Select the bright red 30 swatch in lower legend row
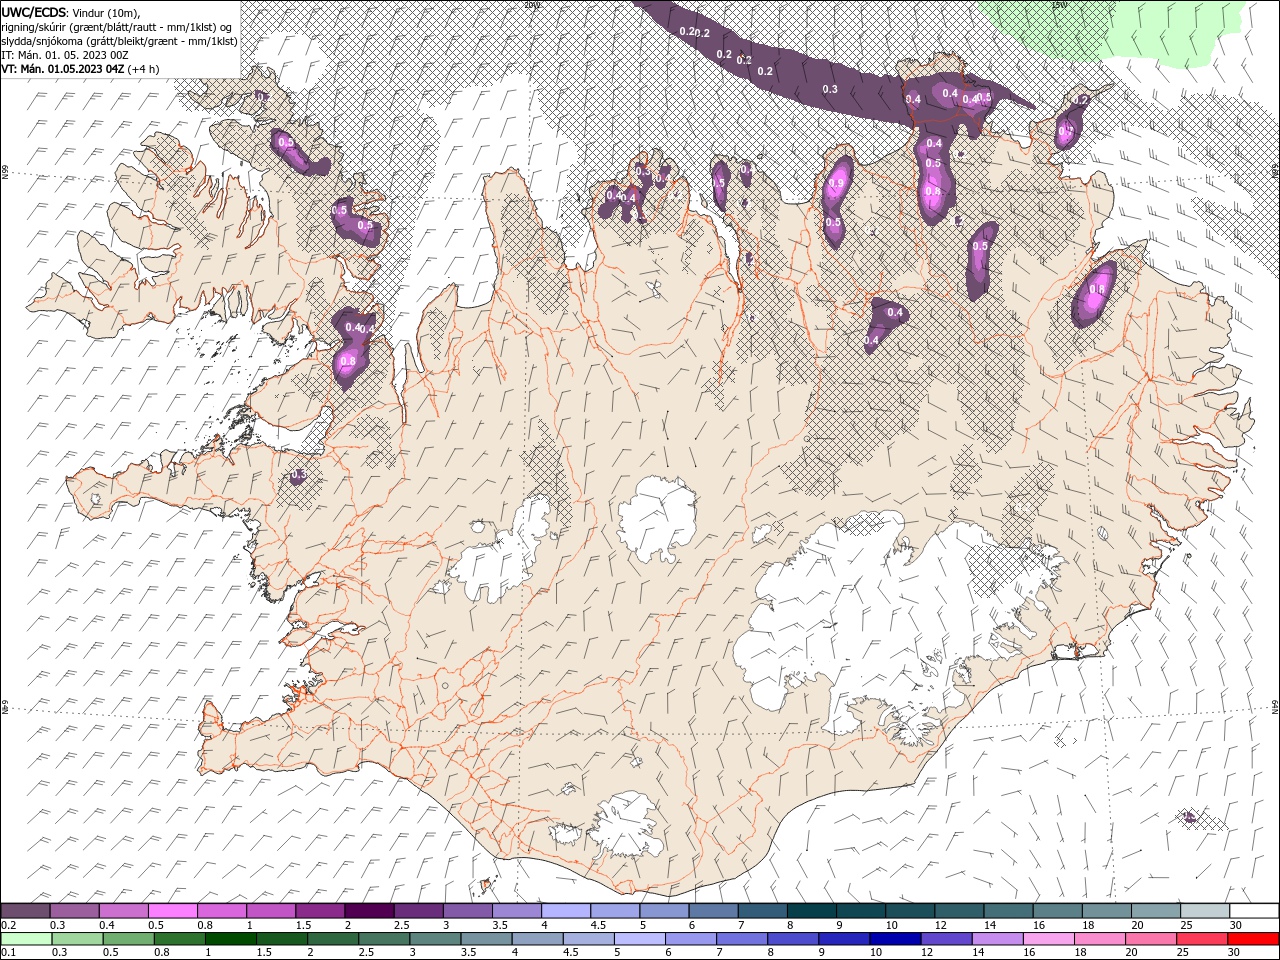This screenshot has height=960, width=1280. click(1253, 939)
